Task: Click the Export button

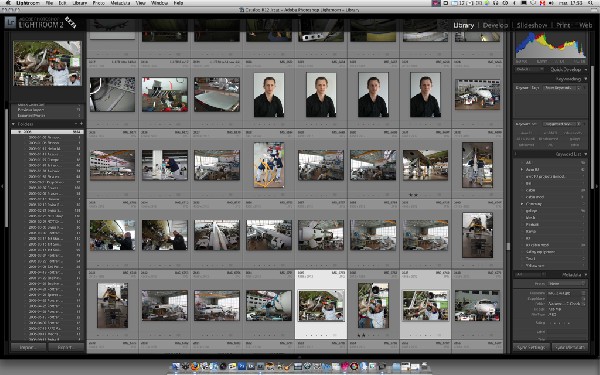Action: 66,347
